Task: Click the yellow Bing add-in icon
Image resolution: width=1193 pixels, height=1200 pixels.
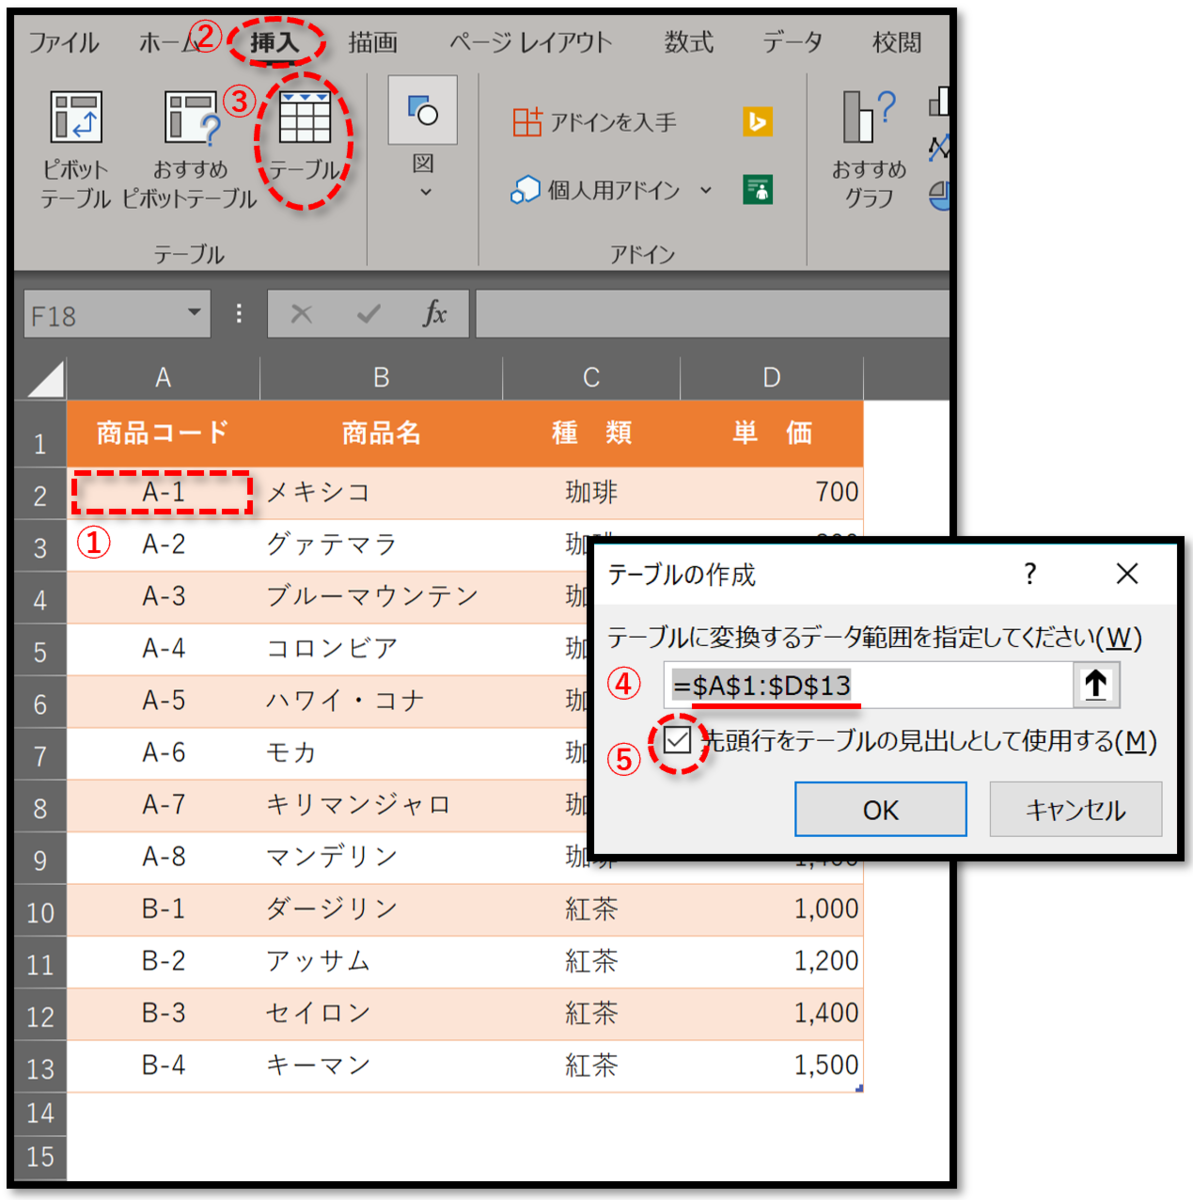Action: (x=757, y=121)
